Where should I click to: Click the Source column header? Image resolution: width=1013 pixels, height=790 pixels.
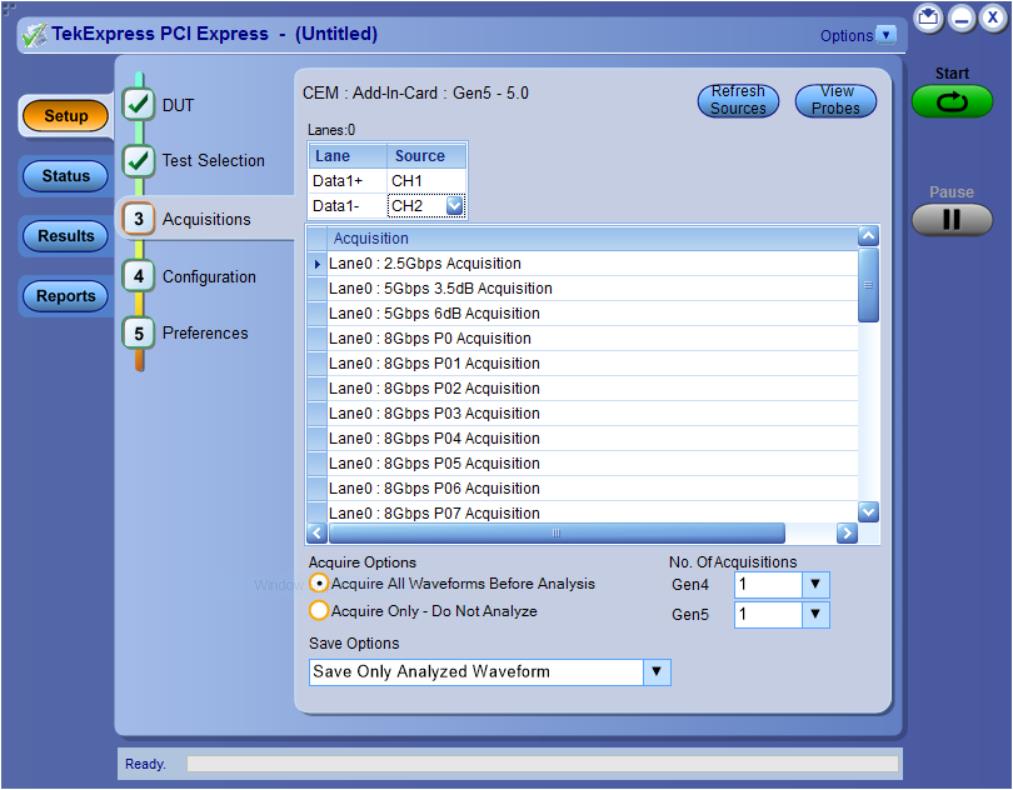426,156
